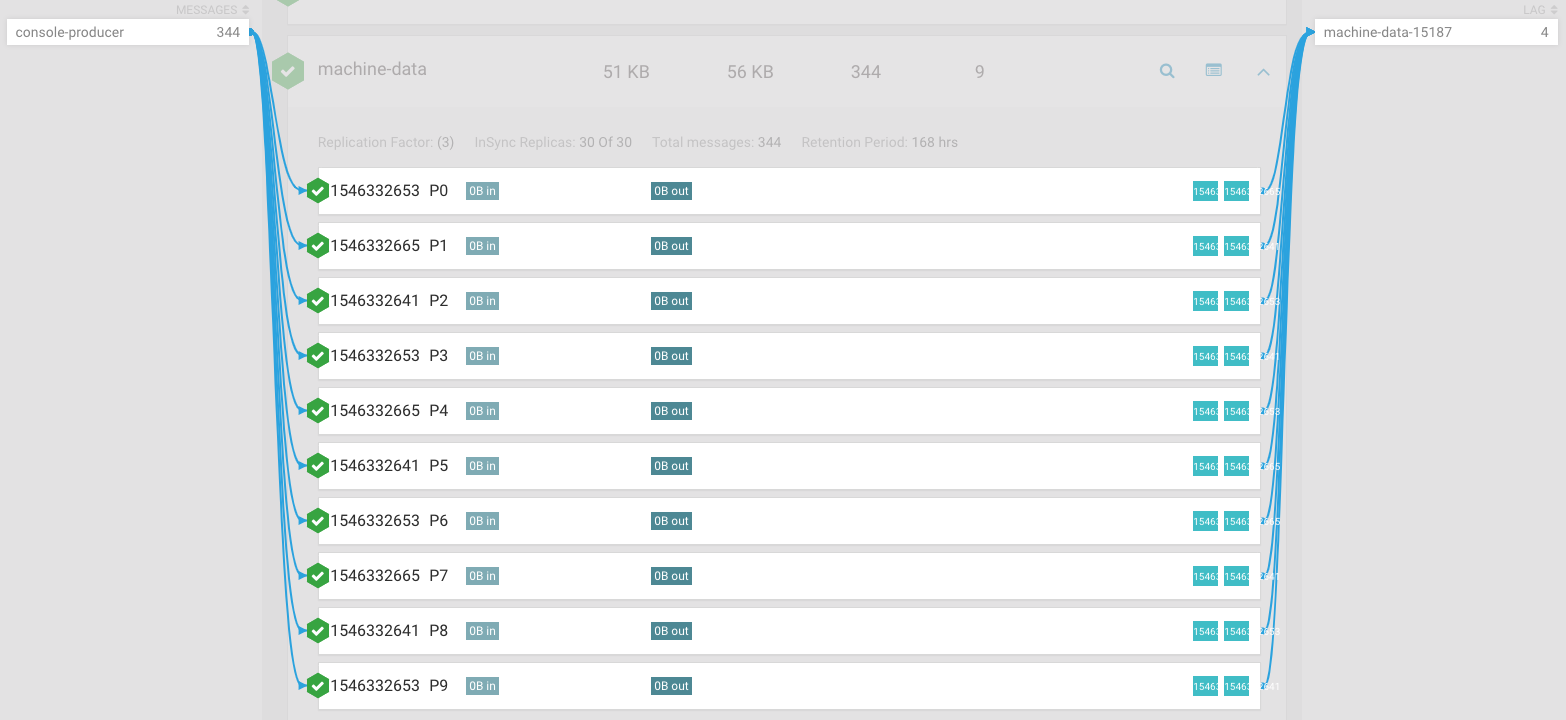Select the partition P8 row label
The width and height of the screenshot is (1566, 720).
438,630
